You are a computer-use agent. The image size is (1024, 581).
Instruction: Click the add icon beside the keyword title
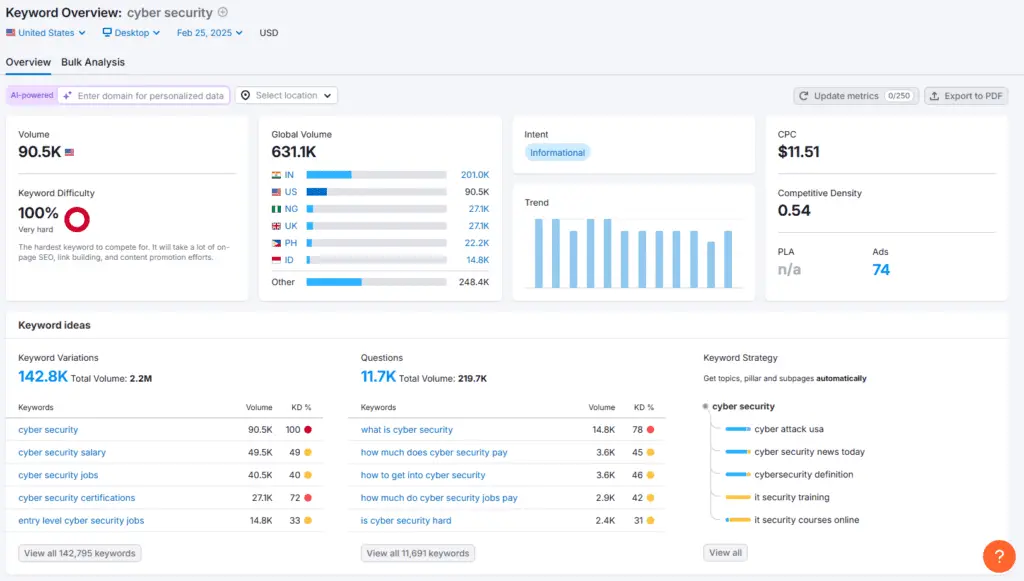pyautogui.click(x=221, y=12)
